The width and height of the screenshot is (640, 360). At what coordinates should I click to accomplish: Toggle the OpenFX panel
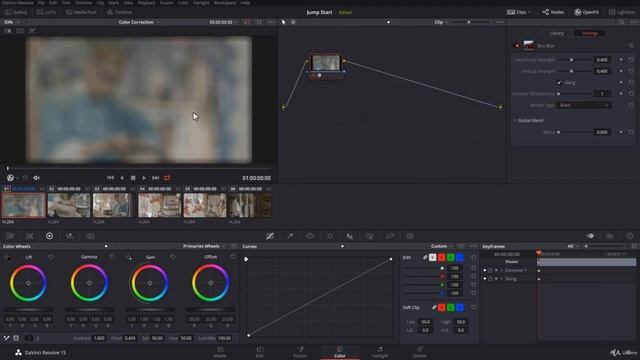[x=587, y=12]
